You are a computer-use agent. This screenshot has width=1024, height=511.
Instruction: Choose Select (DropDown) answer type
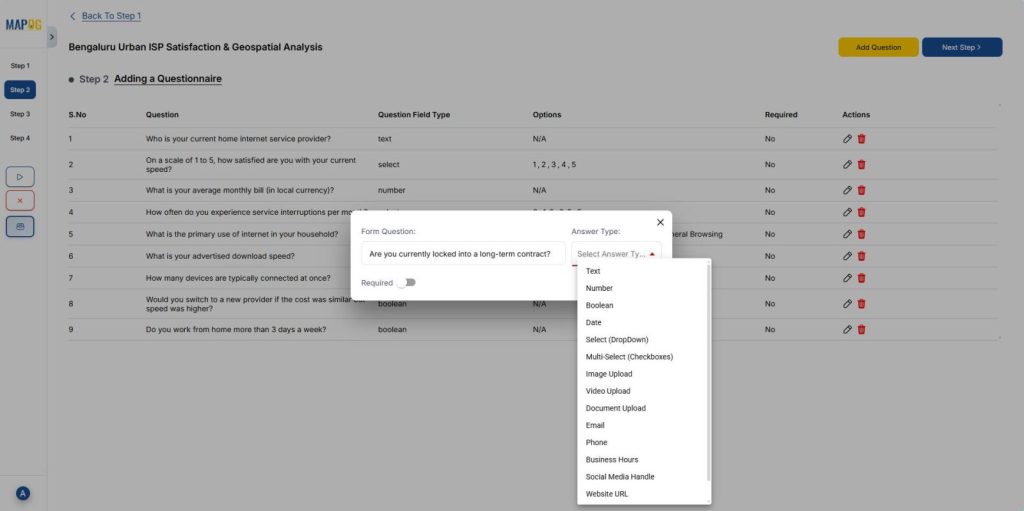643,340
